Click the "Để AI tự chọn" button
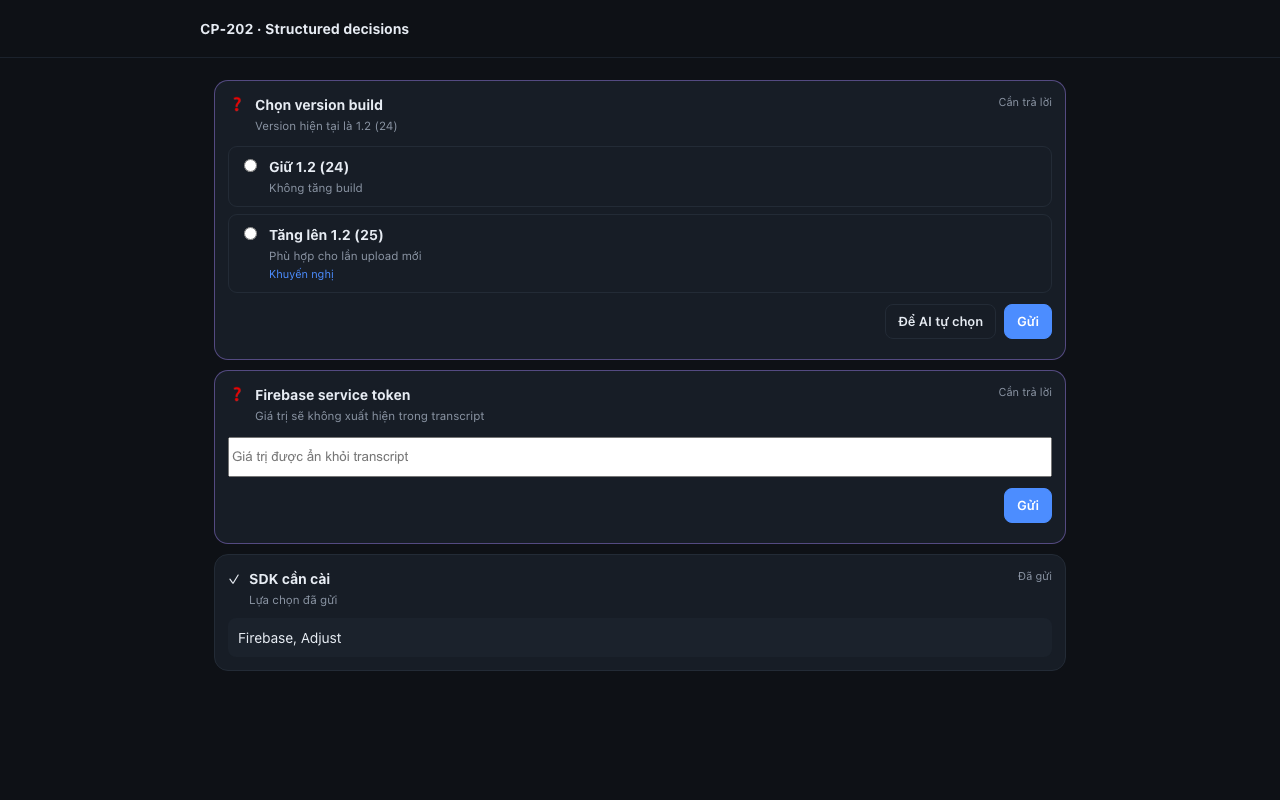Screen dimensions: 1280x800 point(940,322)
